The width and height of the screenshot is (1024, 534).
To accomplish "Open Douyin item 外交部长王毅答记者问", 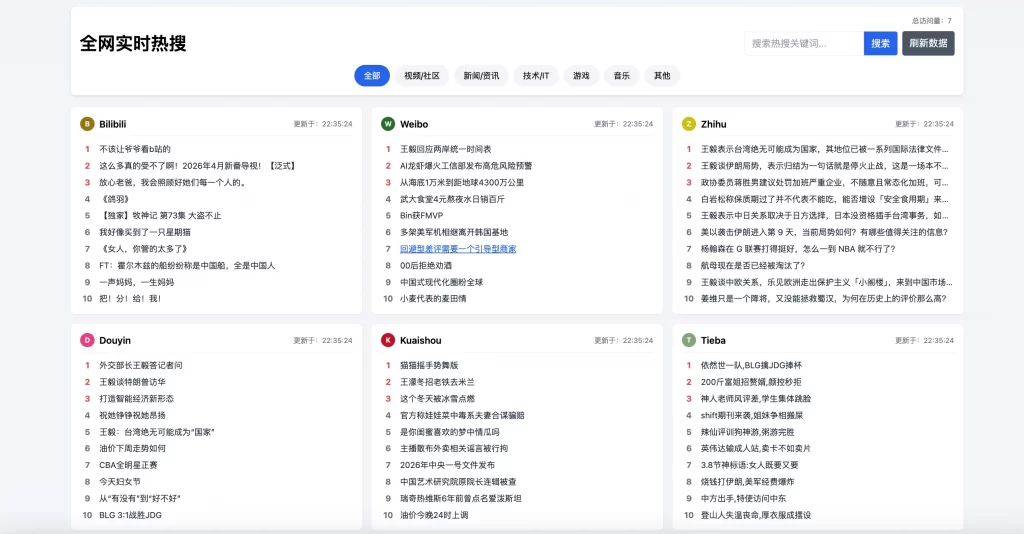I will [141, 365].
